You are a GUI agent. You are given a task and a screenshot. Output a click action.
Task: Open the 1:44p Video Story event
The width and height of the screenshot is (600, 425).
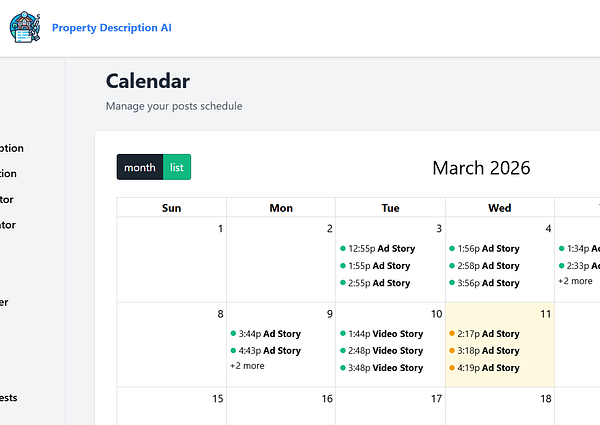coord(382,334)
